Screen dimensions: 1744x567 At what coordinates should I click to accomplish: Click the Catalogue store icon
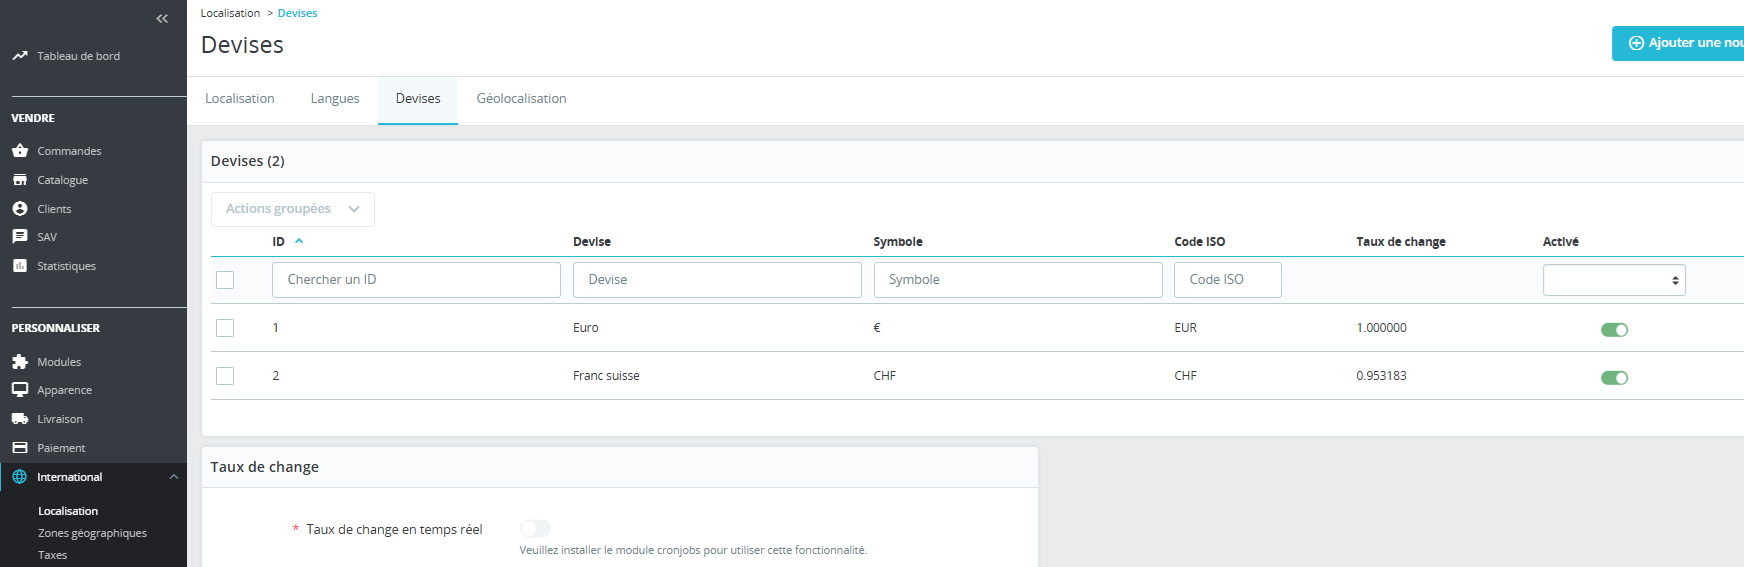pyautogui.click(x=20, y=180)
